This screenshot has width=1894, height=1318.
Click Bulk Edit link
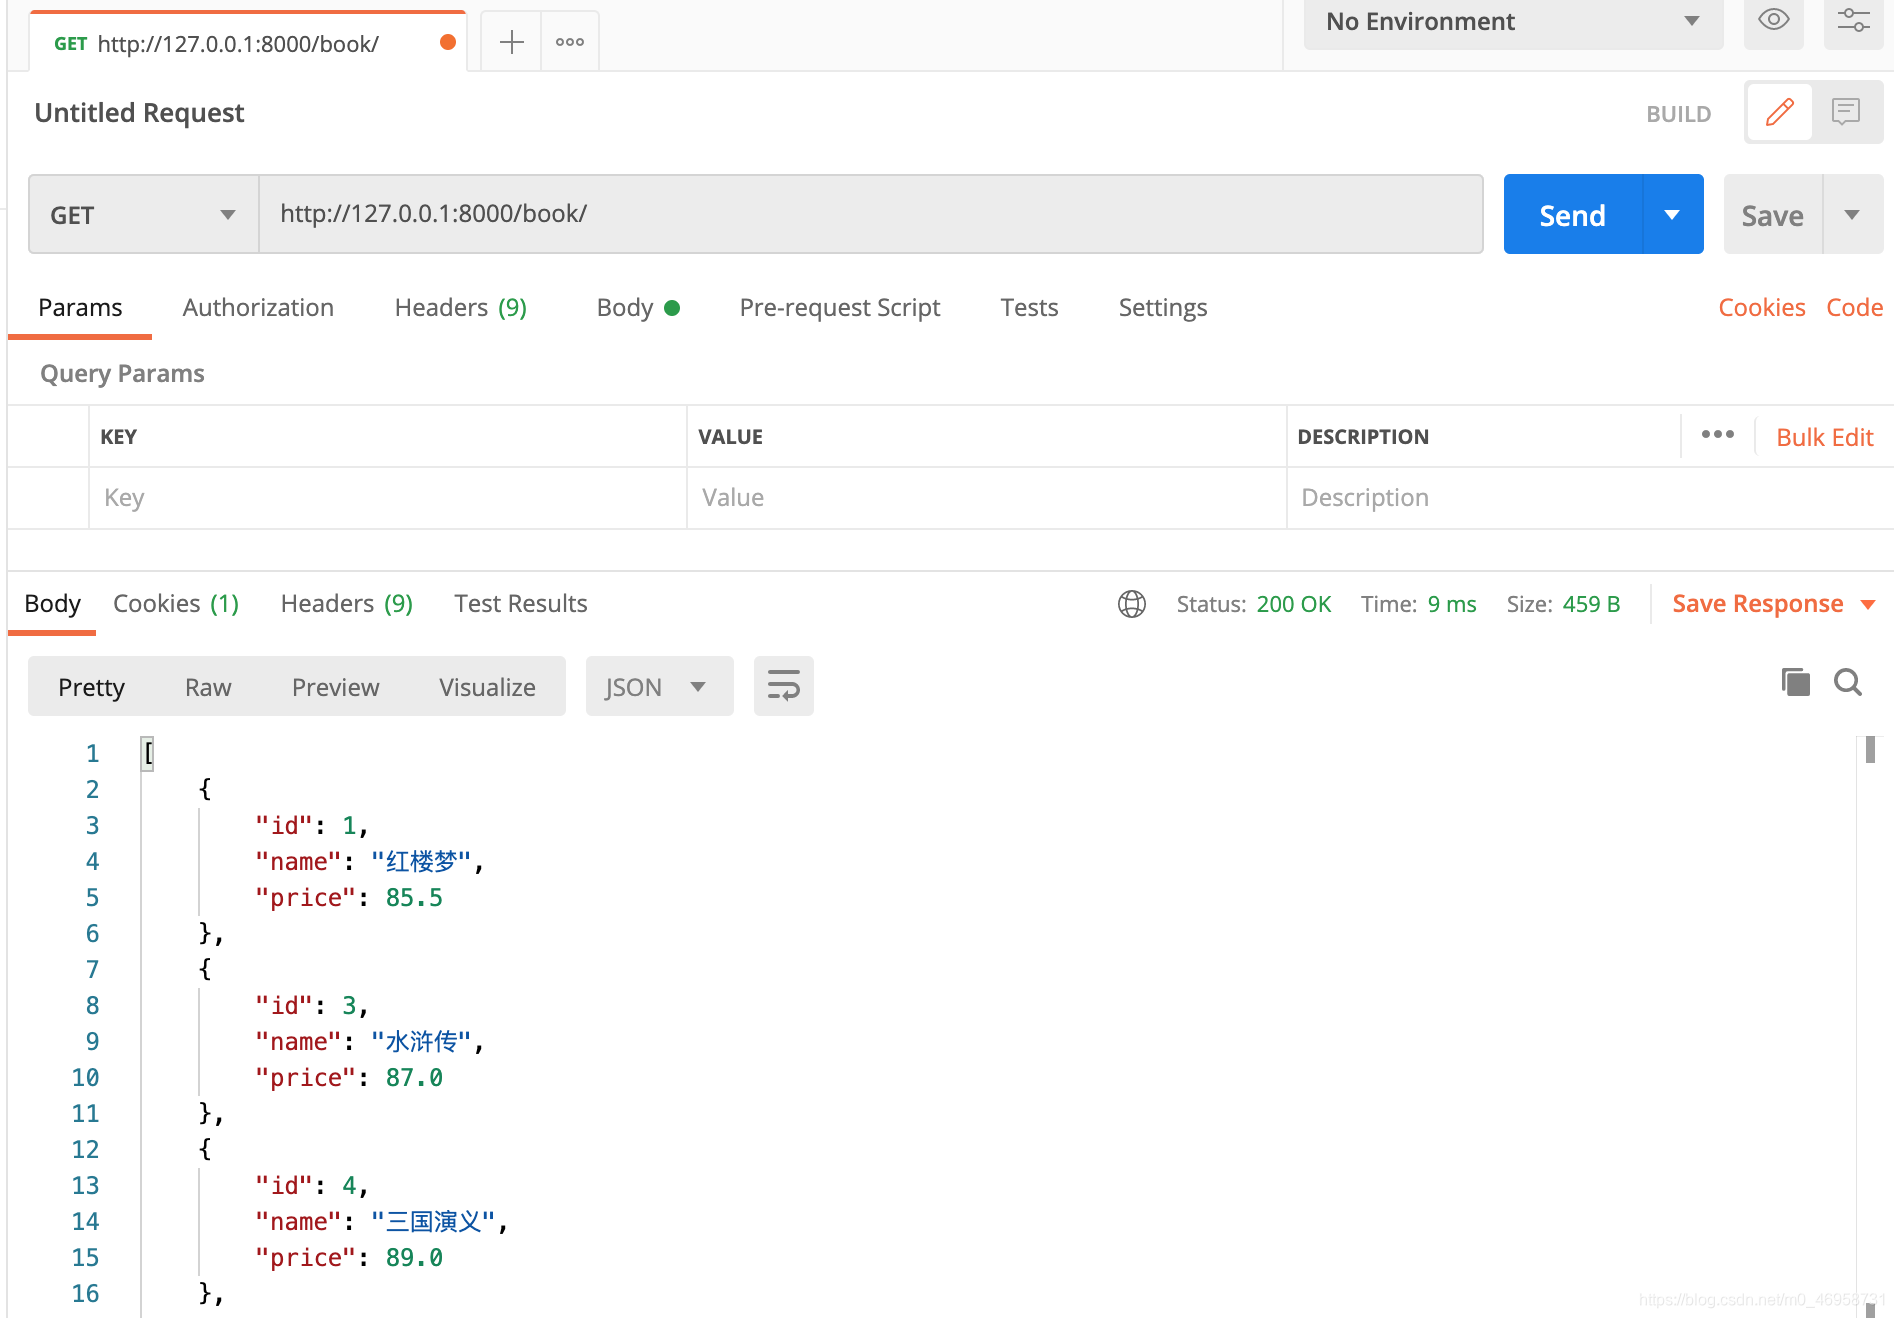1825,437
